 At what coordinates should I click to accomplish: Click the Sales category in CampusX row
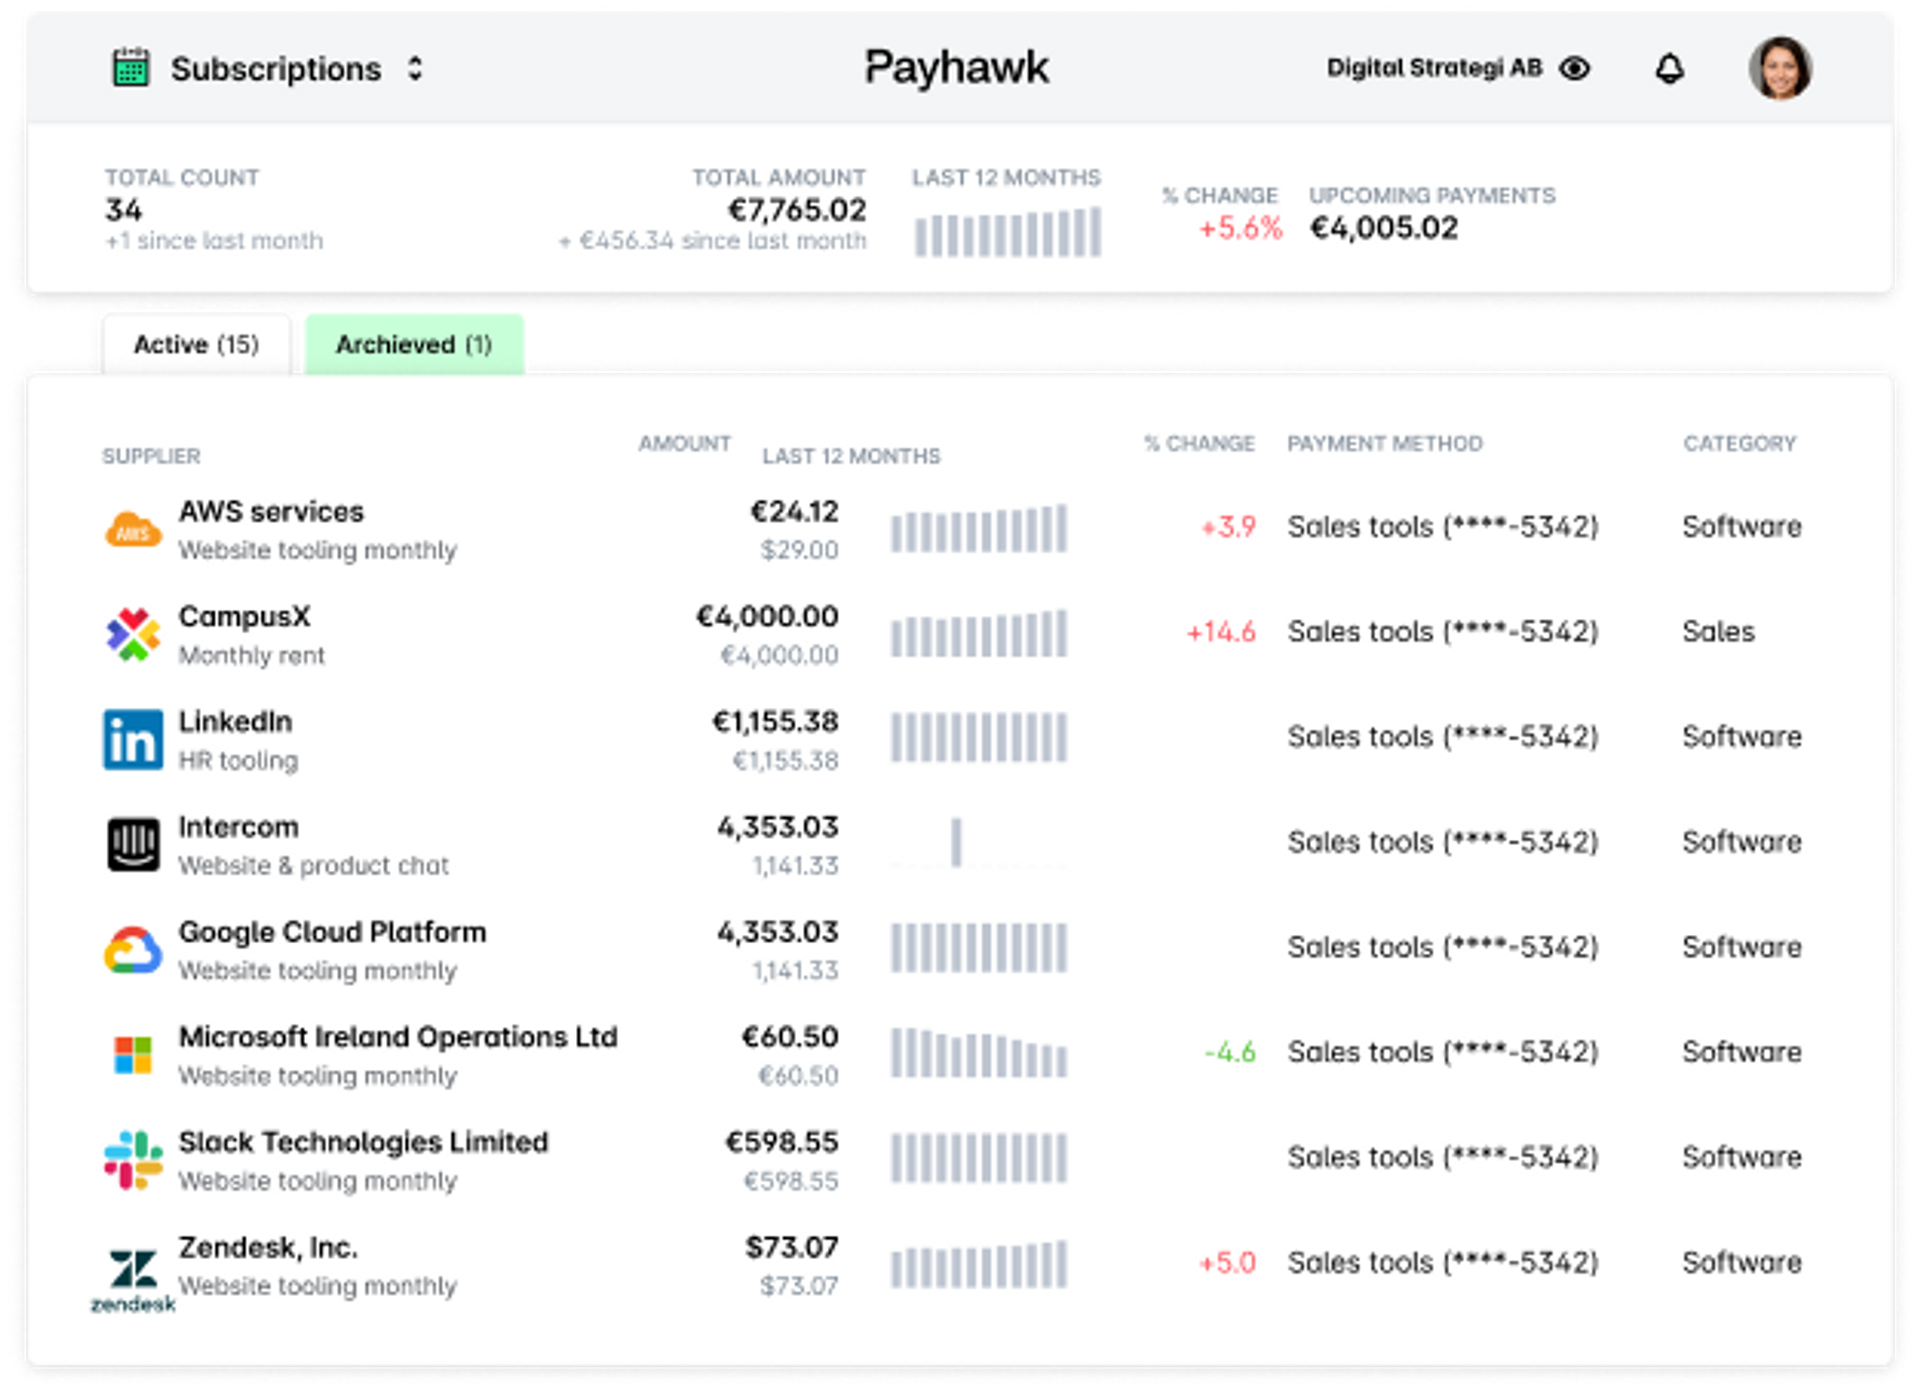click(1719, 632)
